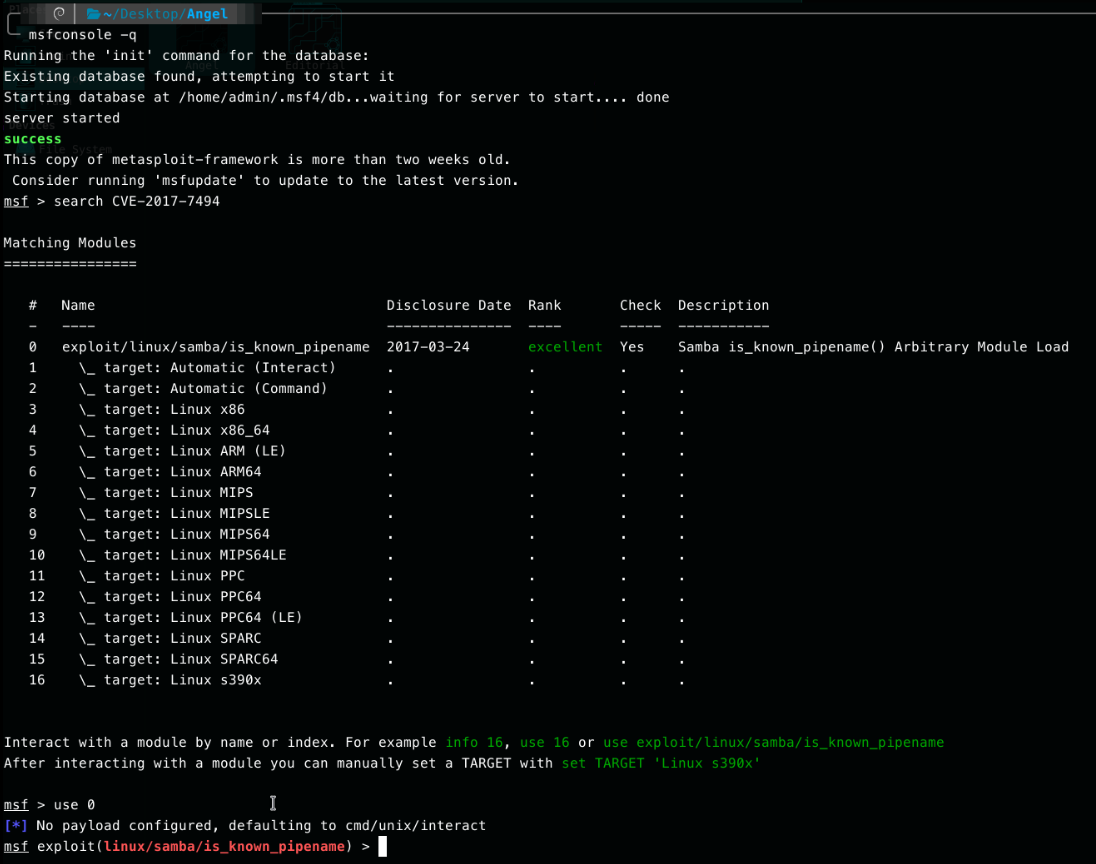The height and width of the screenshot is (864, 1096).
Task: Click the 'search CVE-2017-7494' command
Action: point(137,201)
